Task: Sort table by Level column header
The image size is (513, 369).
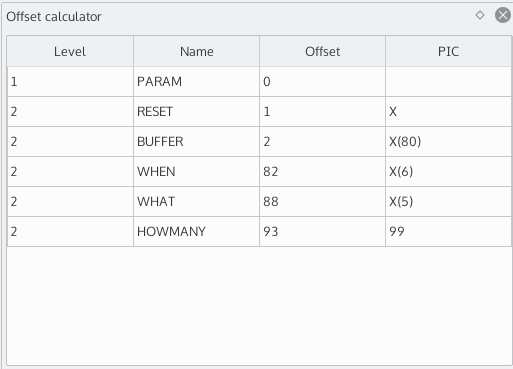Action: pyautogui.click(x=70, y=51)
